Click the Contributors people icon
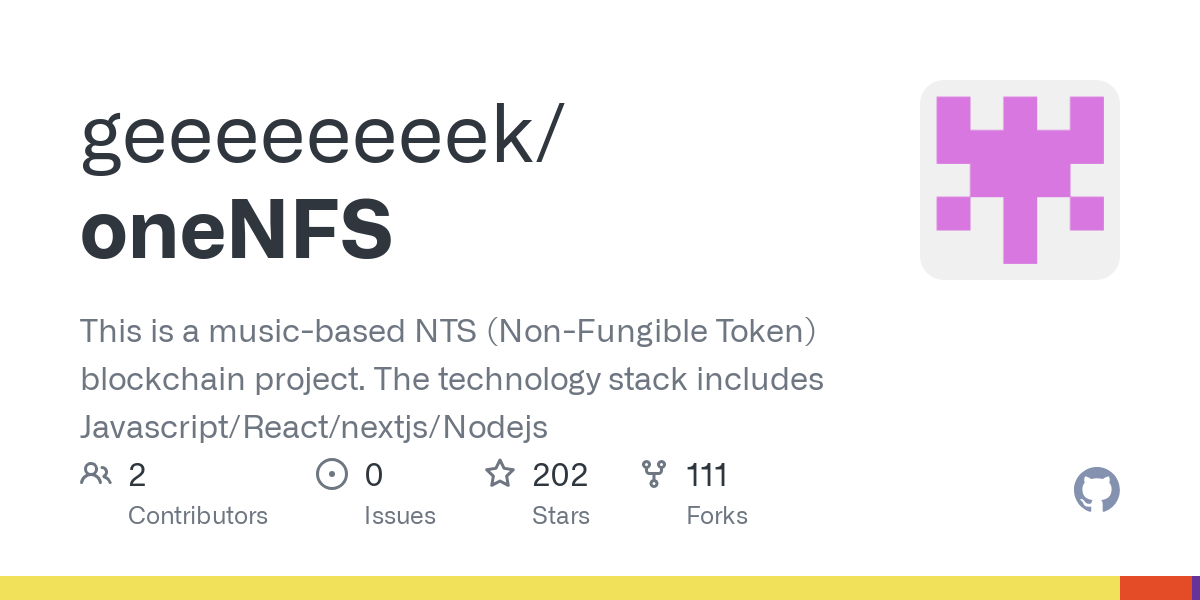The image size is (1200, 600). click(x=96, y=473)
